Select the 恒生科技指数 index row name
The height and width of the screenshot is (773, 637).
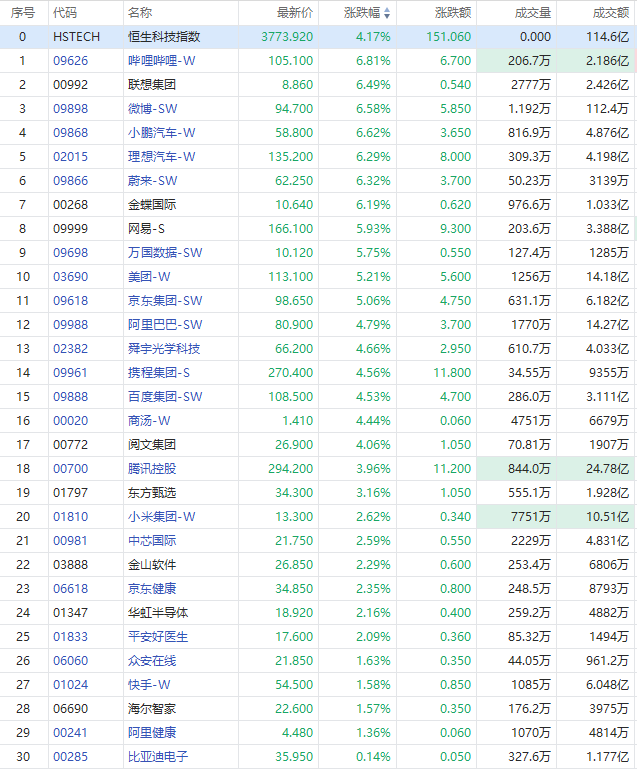164,36
